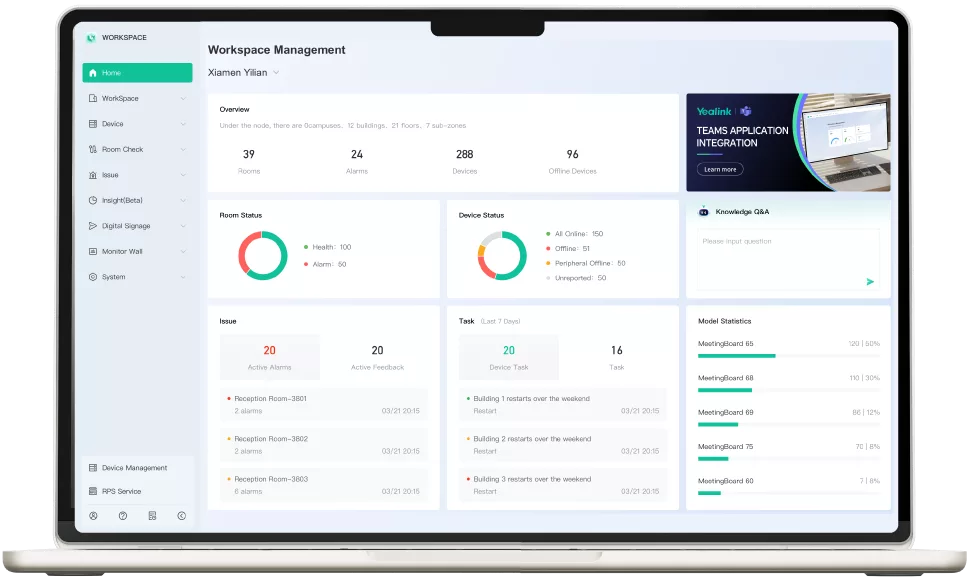Send the question with the green arrow icon
Screen dimensions: 970x579
point(870,281)
